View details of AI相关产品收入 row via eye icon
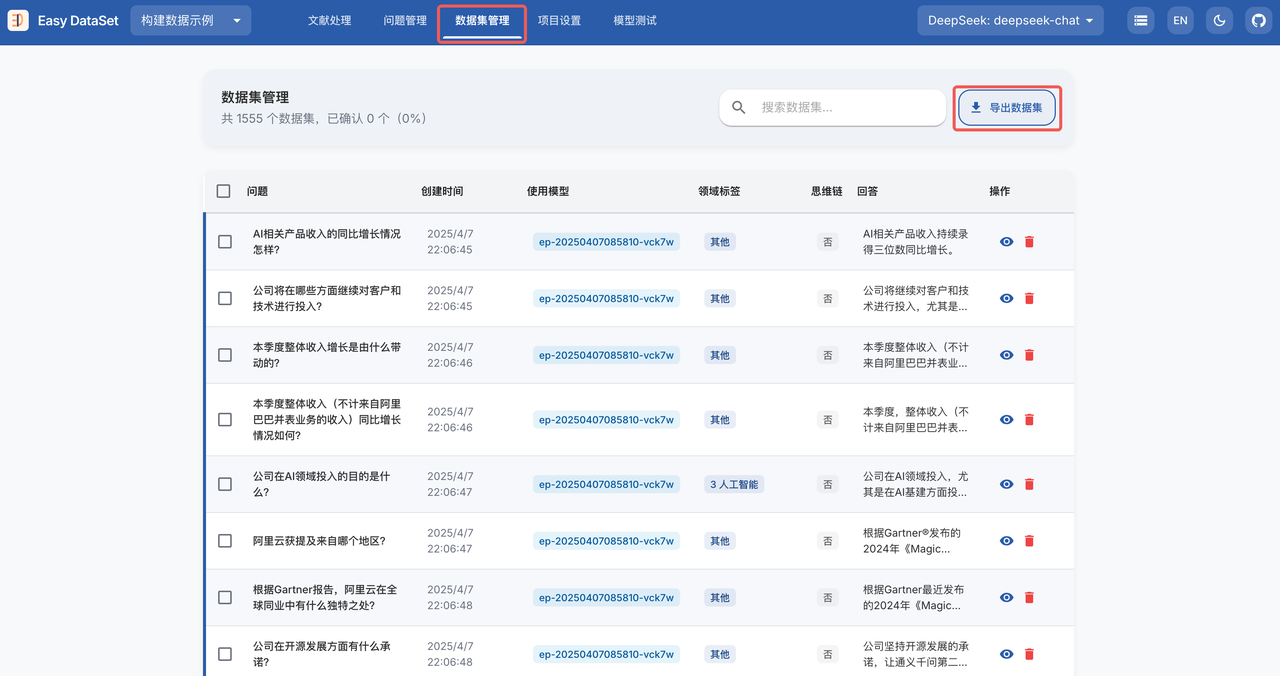Viewport: 1280px width, 676px height. pos(1007,242)
